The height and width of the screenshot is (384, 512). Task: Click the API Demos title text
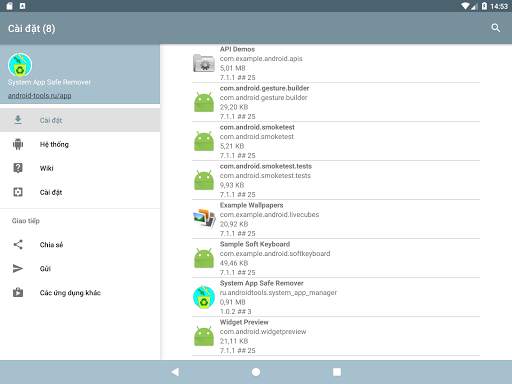tap(237, 49)
